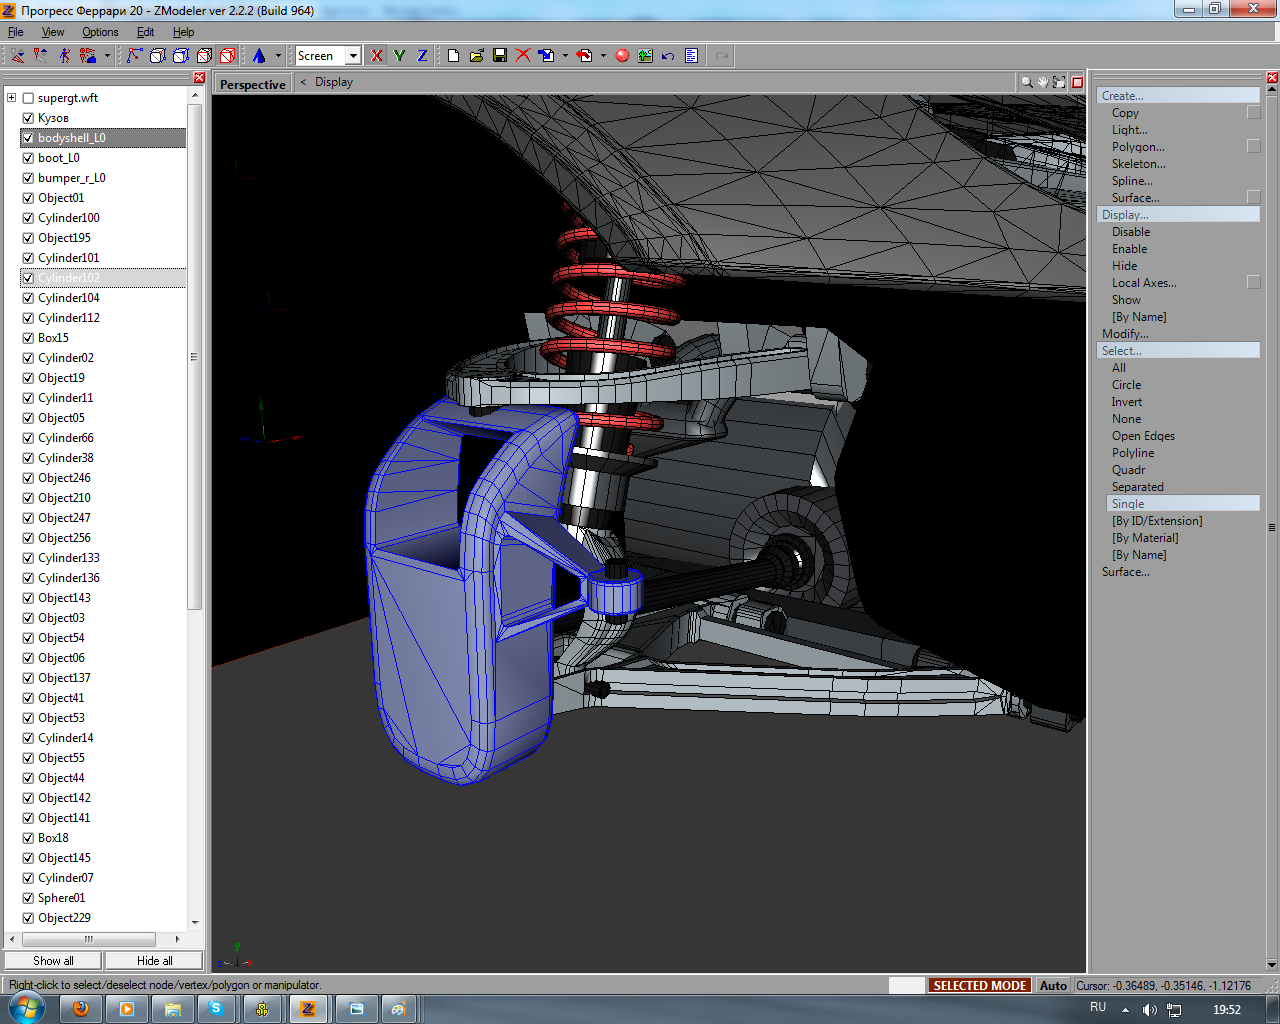Uncheck the boot_L0 visibility checkbox
This screenshot has height=1024, width=1280.
[28, 158]
